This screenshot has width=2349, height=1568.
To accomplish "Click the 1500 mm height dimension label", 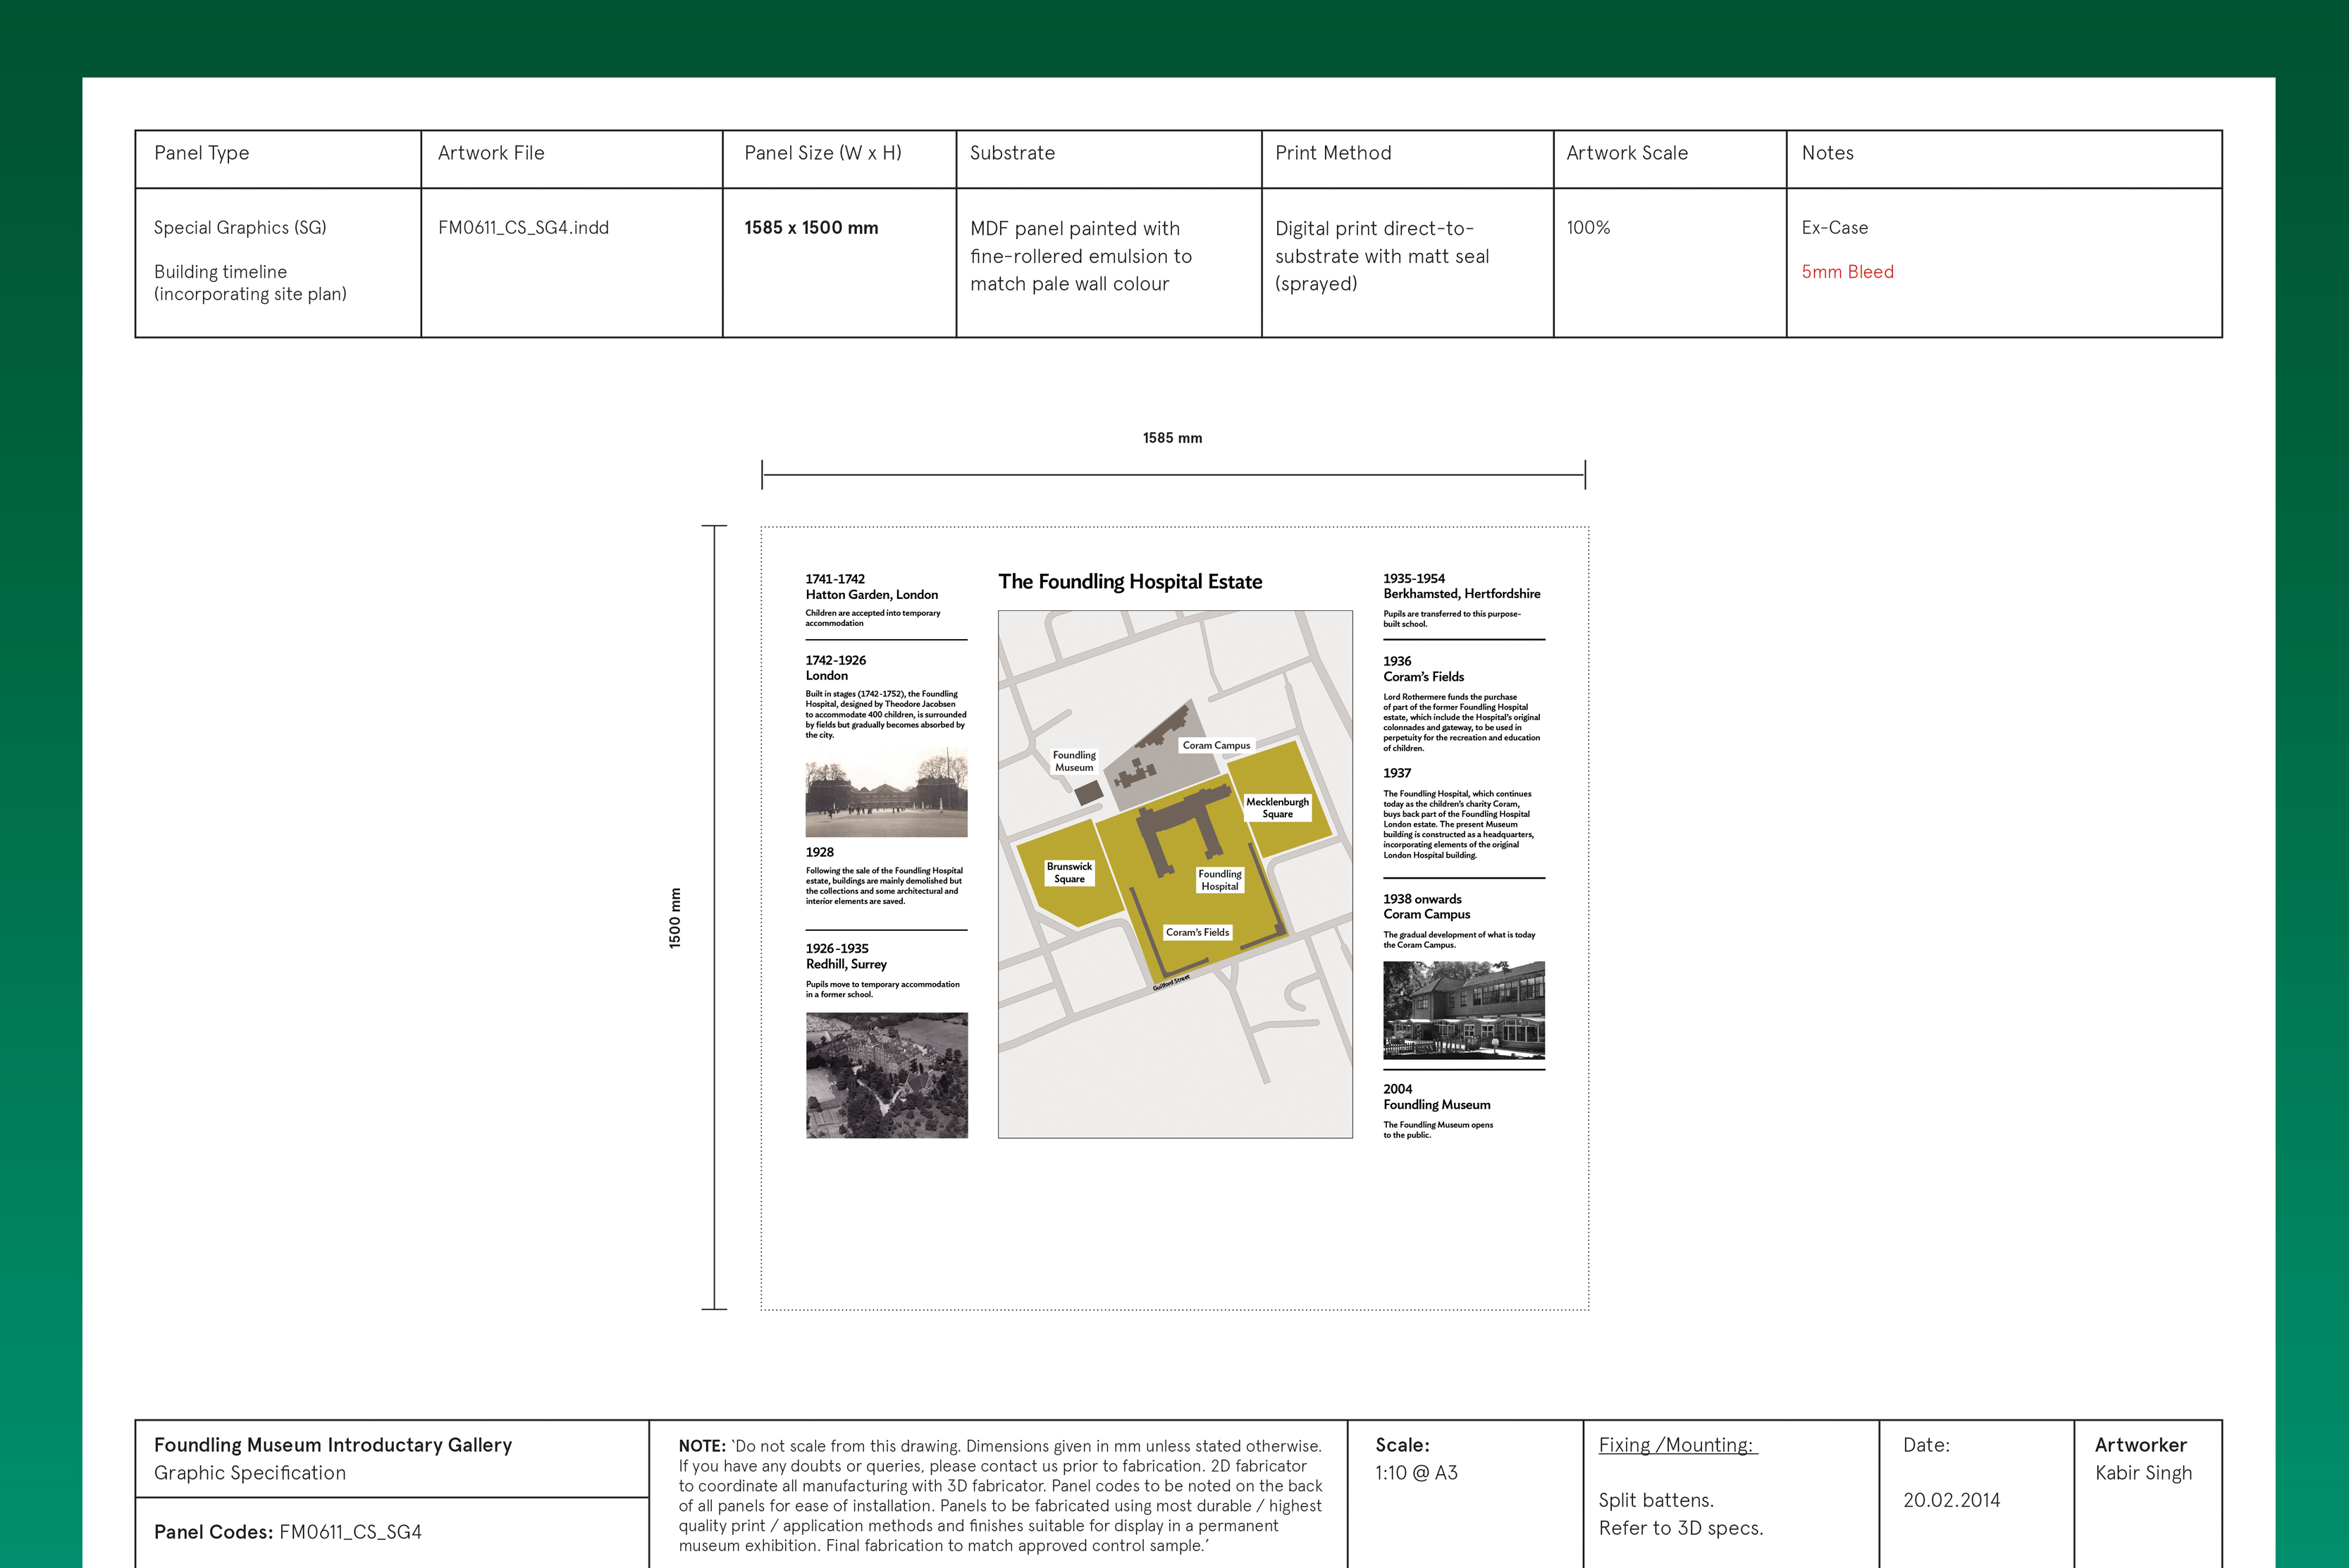I will click(x=675, y=918).
